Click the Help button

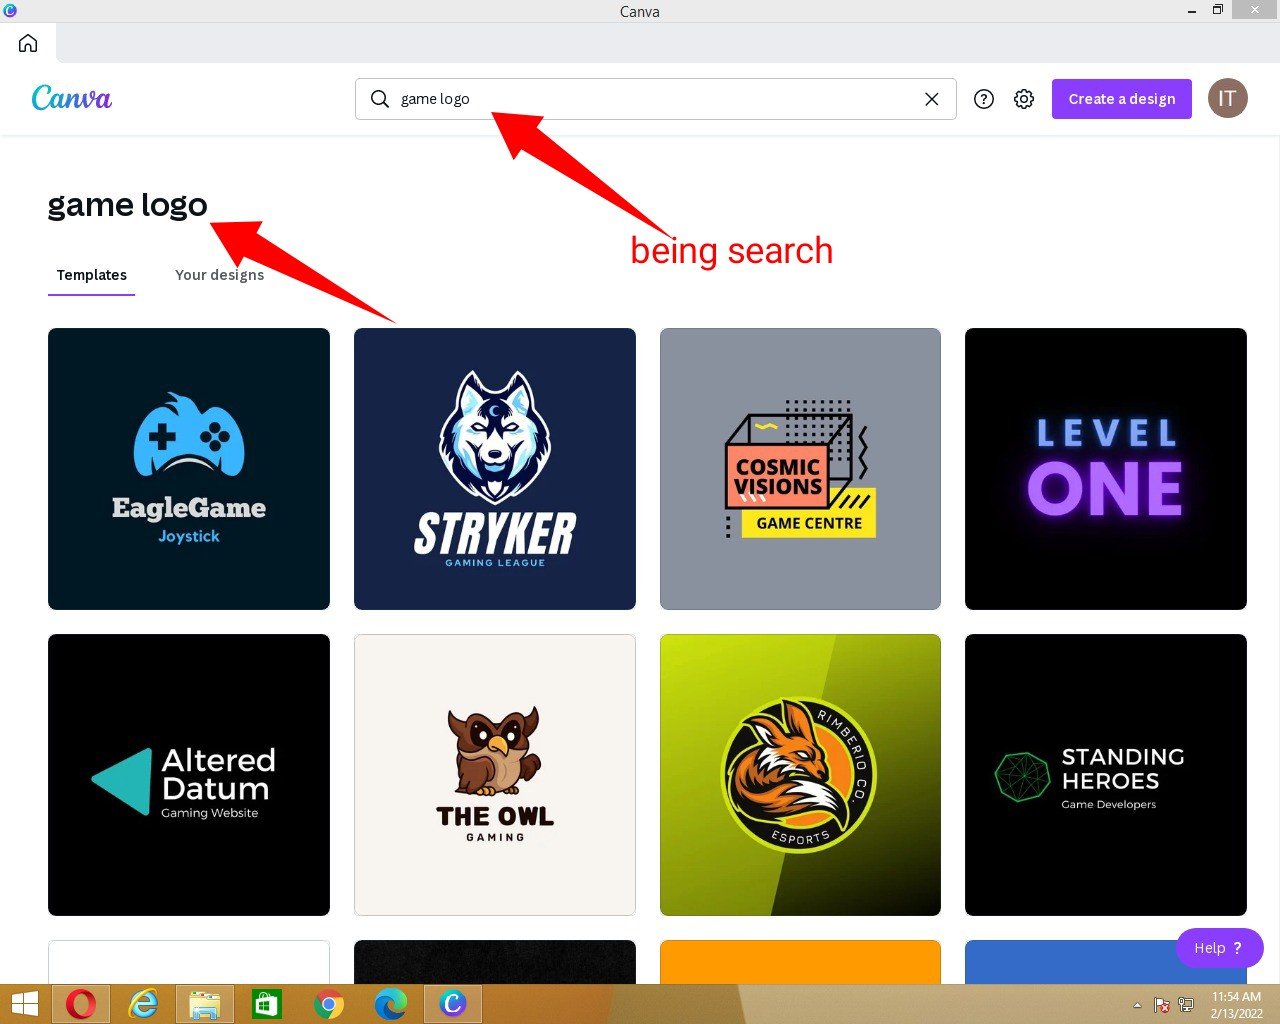coord(1220,948)
